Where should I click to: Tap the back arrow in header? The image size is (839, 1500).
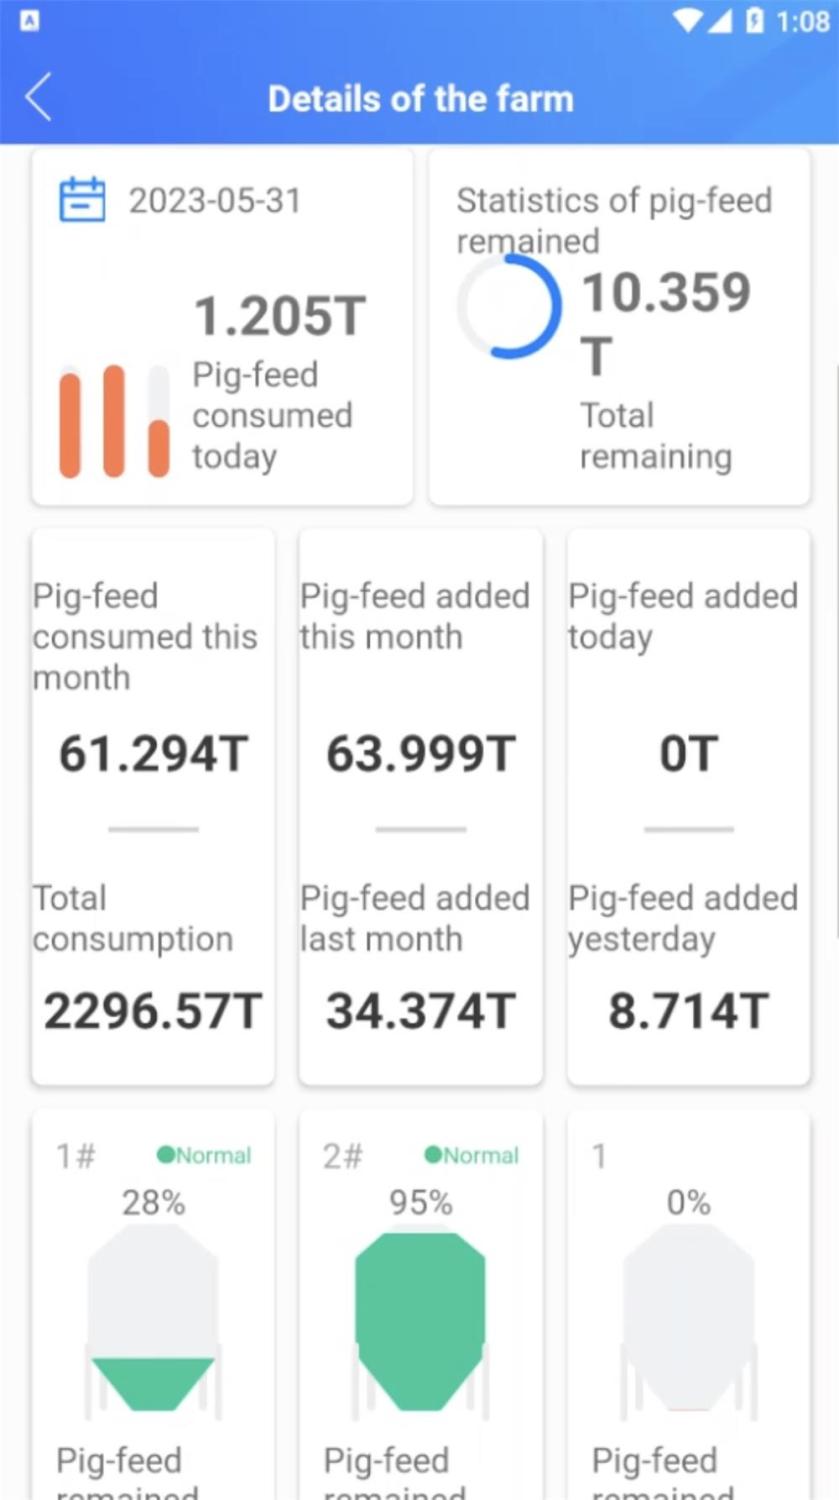pyautogui.click(x=38, y=98)
